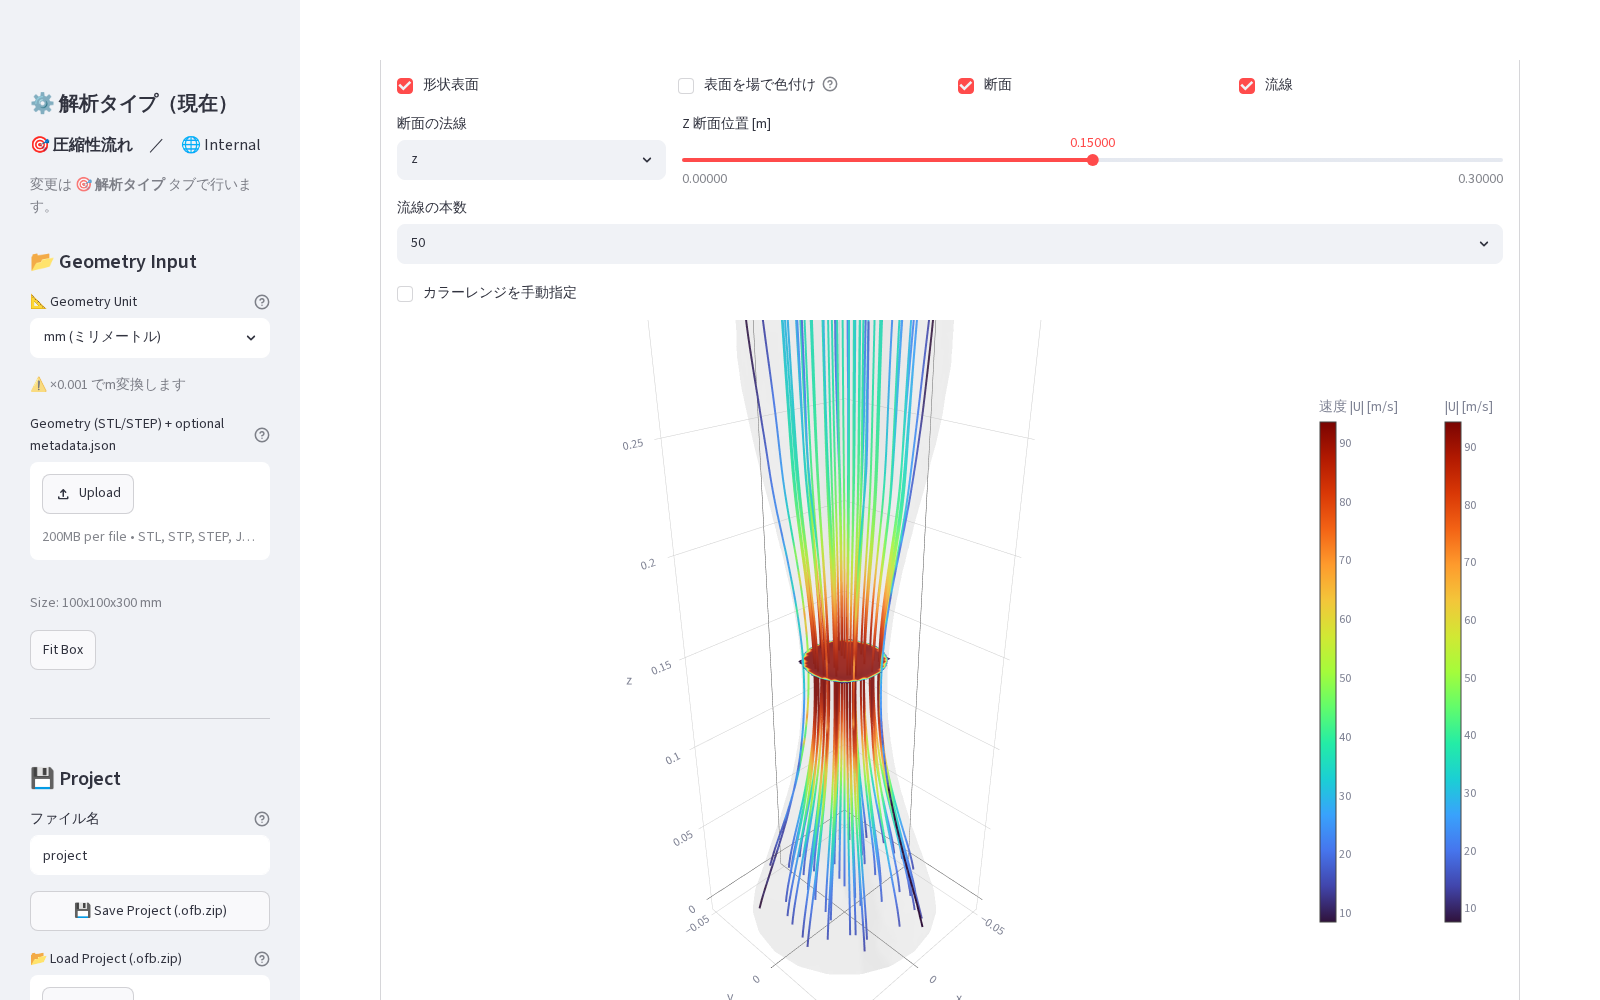The width and height of the screenshot is (1600, 1000).
Task: Click the Fit Box button
Action: (63, 650)
